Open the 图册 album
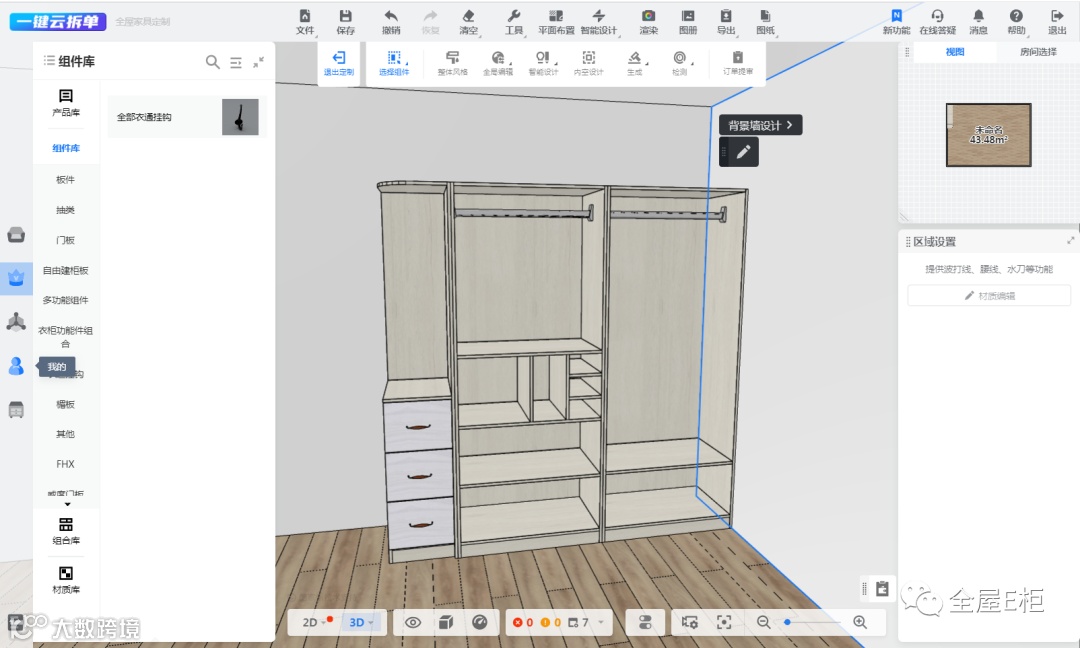The height and width of the screenshot is (648, 1080). [x=687, y=22]
